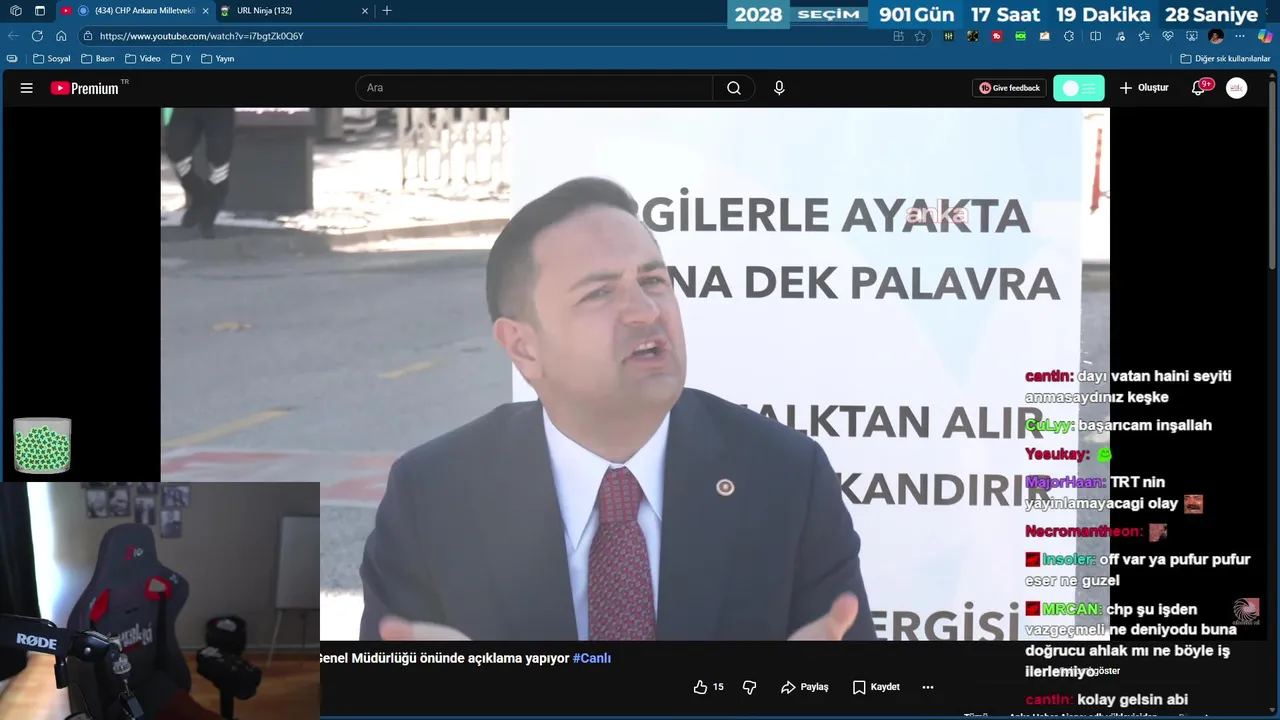Open the favorites list toolbar icon
The height and width of the screenshot is (720, 1280).
pyautogui.click(x=1144, y=36)
